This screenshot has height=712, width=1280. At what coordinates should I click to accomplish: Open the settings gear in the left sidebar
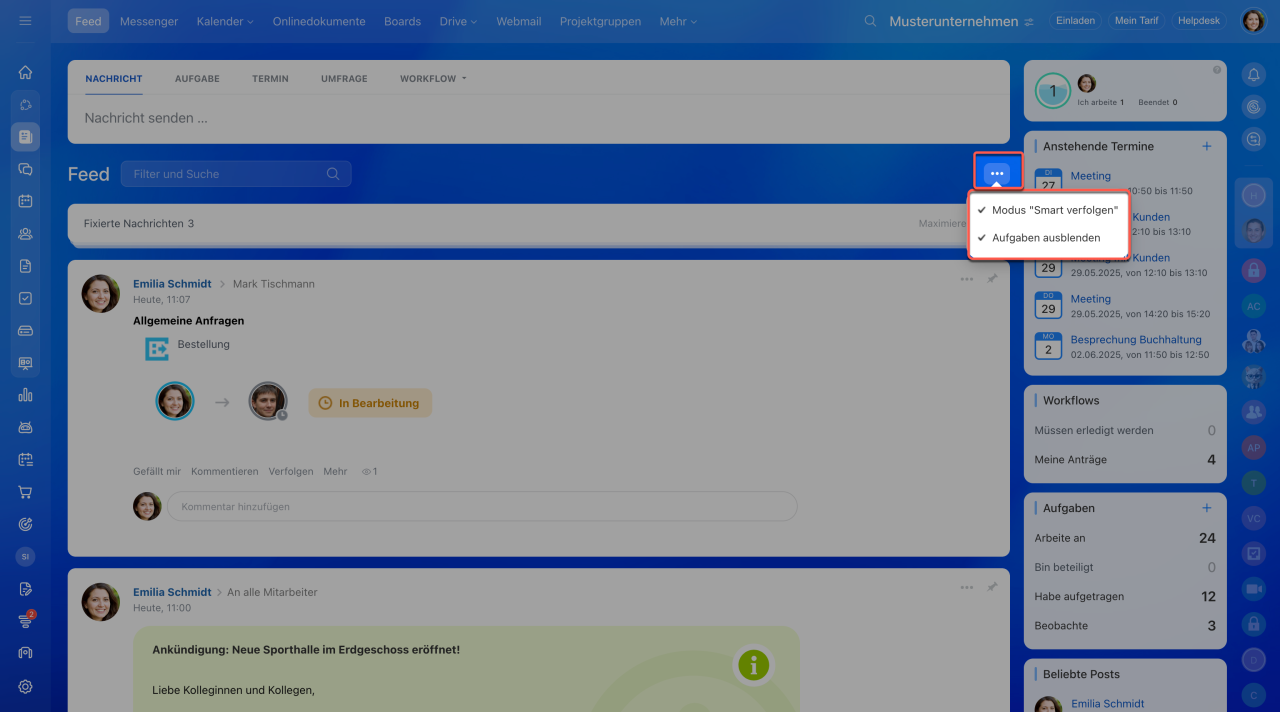click(25, 686)
